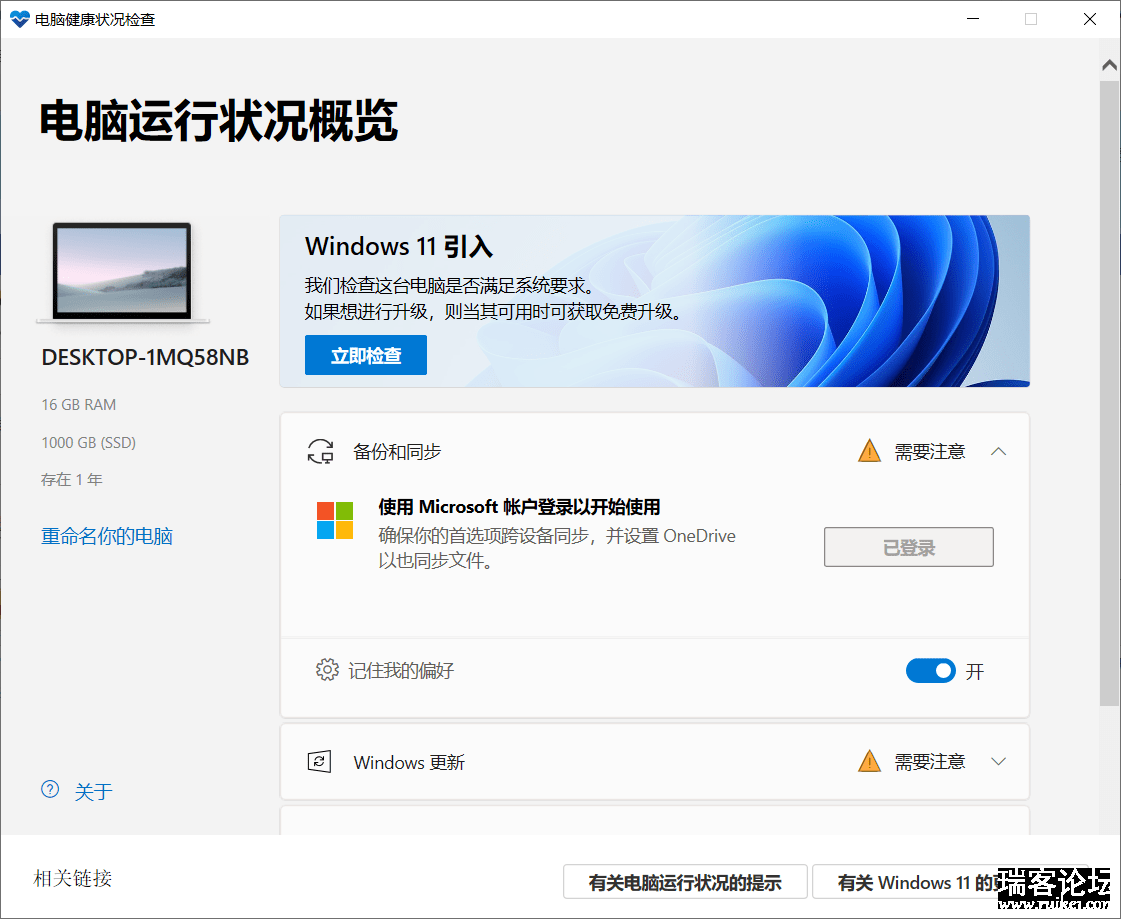
Task: Click the DESKTOP-1MQ58NB computer name
Action: 145,357
